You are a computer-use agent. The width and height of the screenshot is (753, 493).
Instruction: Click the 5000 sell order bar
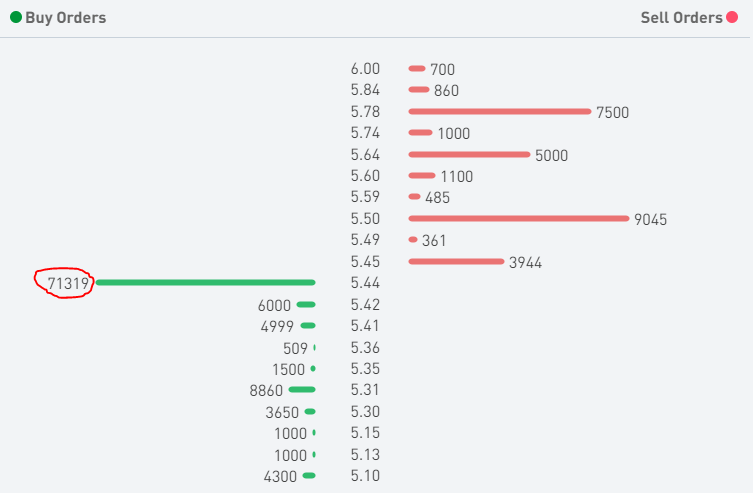pyautogui.click(x=468, y=154)
